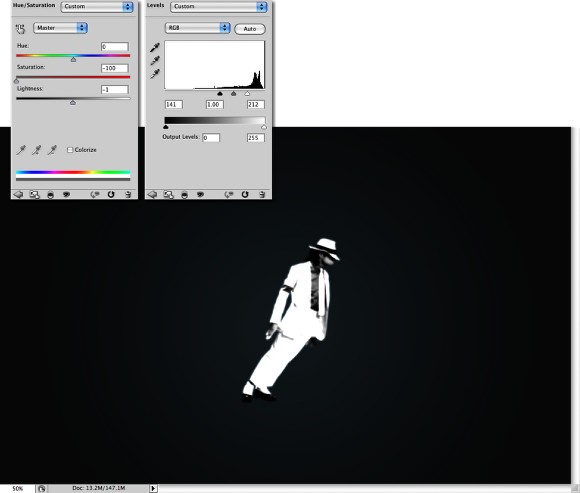Click the Lightness value field
Viewport: 580px width, 493px height.
(x=115, y=90)
